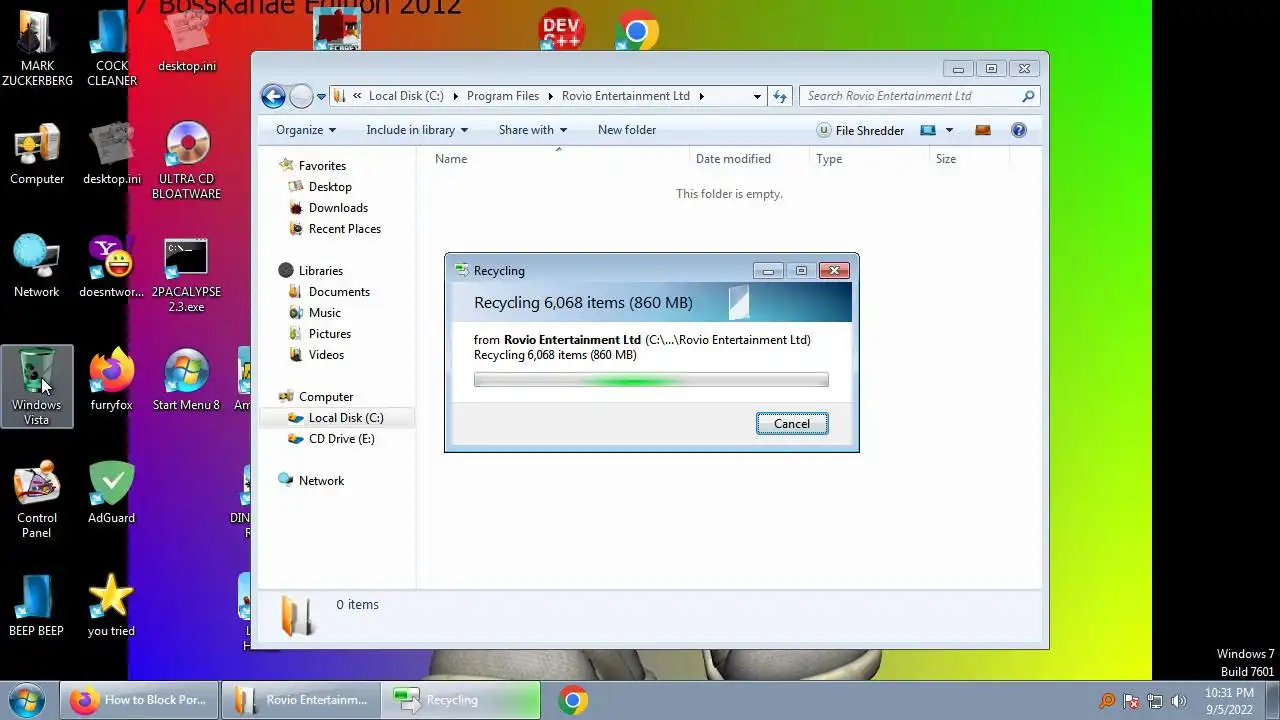The width and height of the screenshot is (1280, 720).
Task: Expand breadcrumb arrow after Program Files
Action: pos(550,96)
